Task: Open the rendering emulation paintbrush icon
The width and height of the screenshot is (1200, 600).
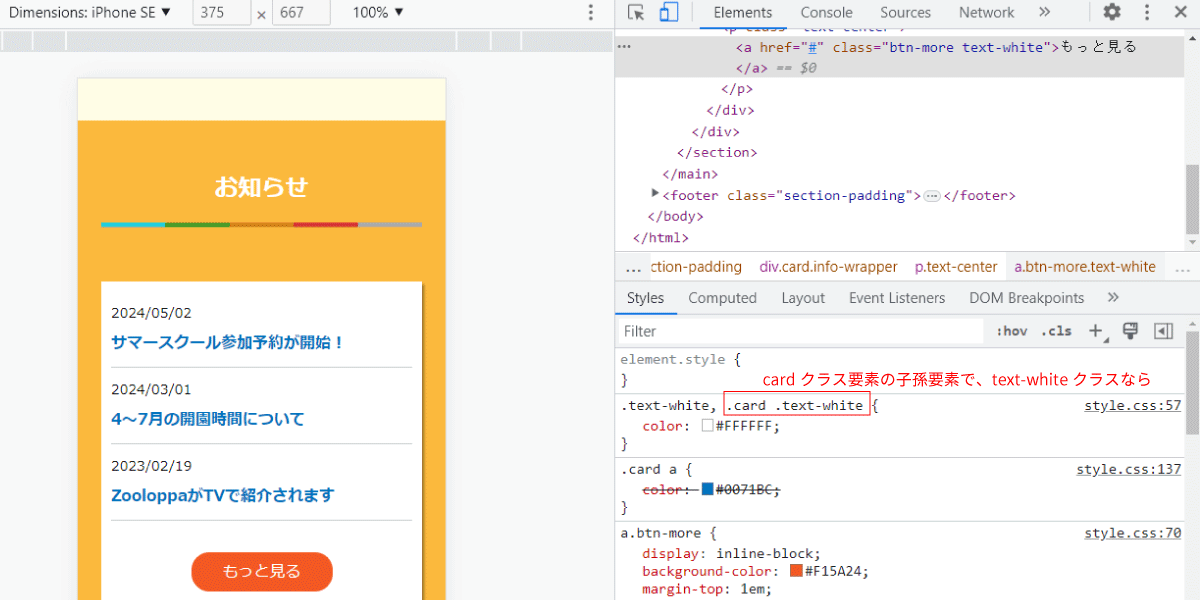Action: (1131, 331)
